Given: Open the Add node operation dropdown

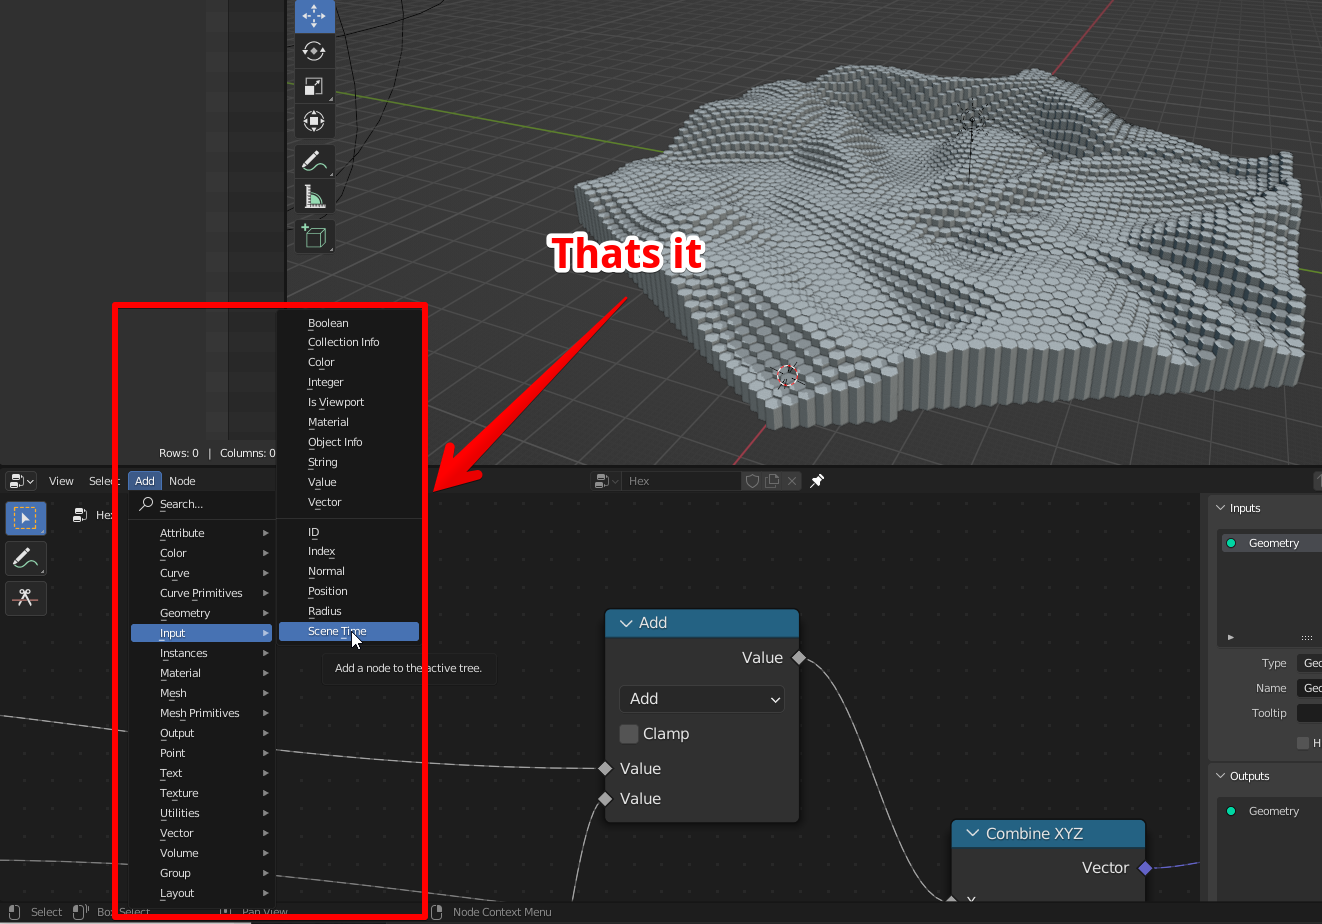Looking at the screenshot, I should (701, 698).
